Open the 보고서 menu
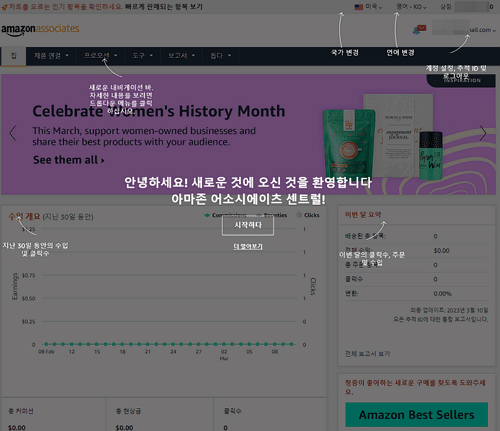The width and height of the screenshot is (500, 431). (x=181, y=56)
